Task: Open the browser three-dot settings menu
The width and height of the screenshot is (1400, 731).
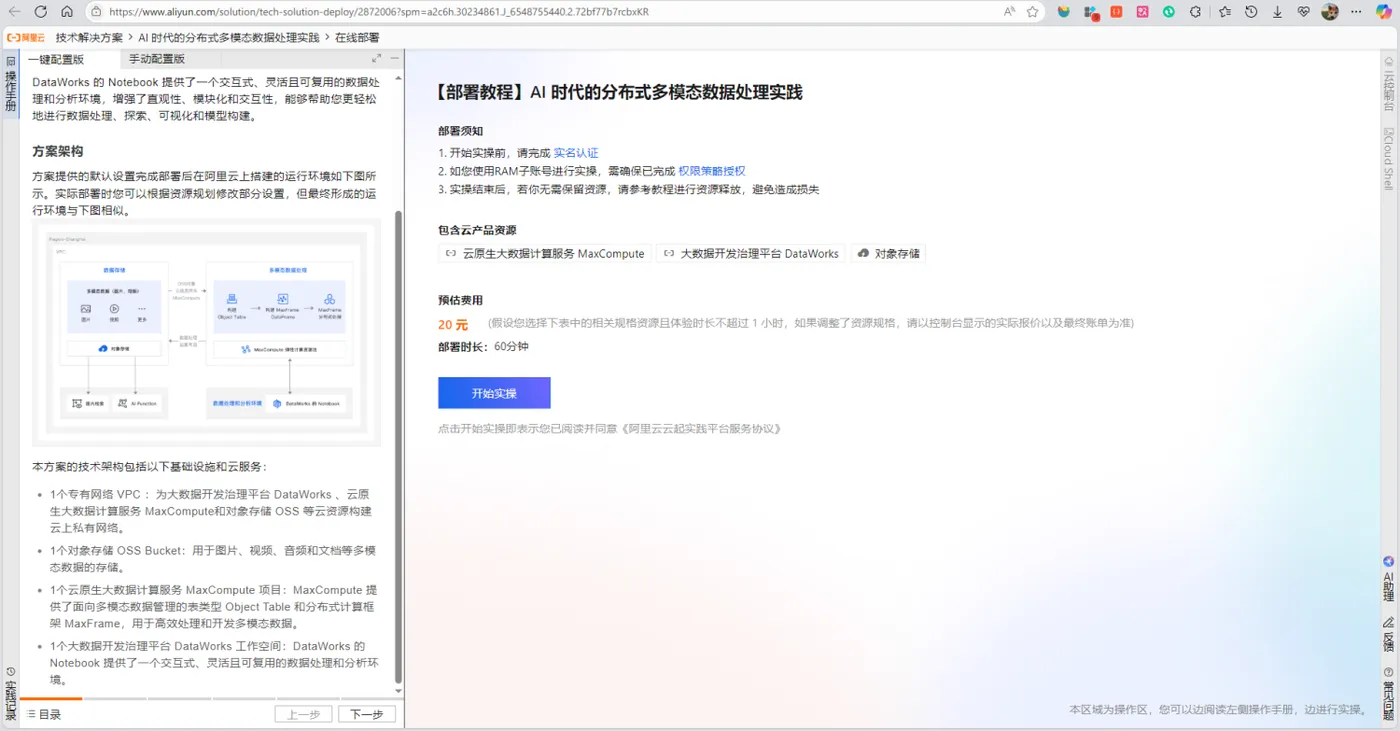Action: (x=1356, y=12)
